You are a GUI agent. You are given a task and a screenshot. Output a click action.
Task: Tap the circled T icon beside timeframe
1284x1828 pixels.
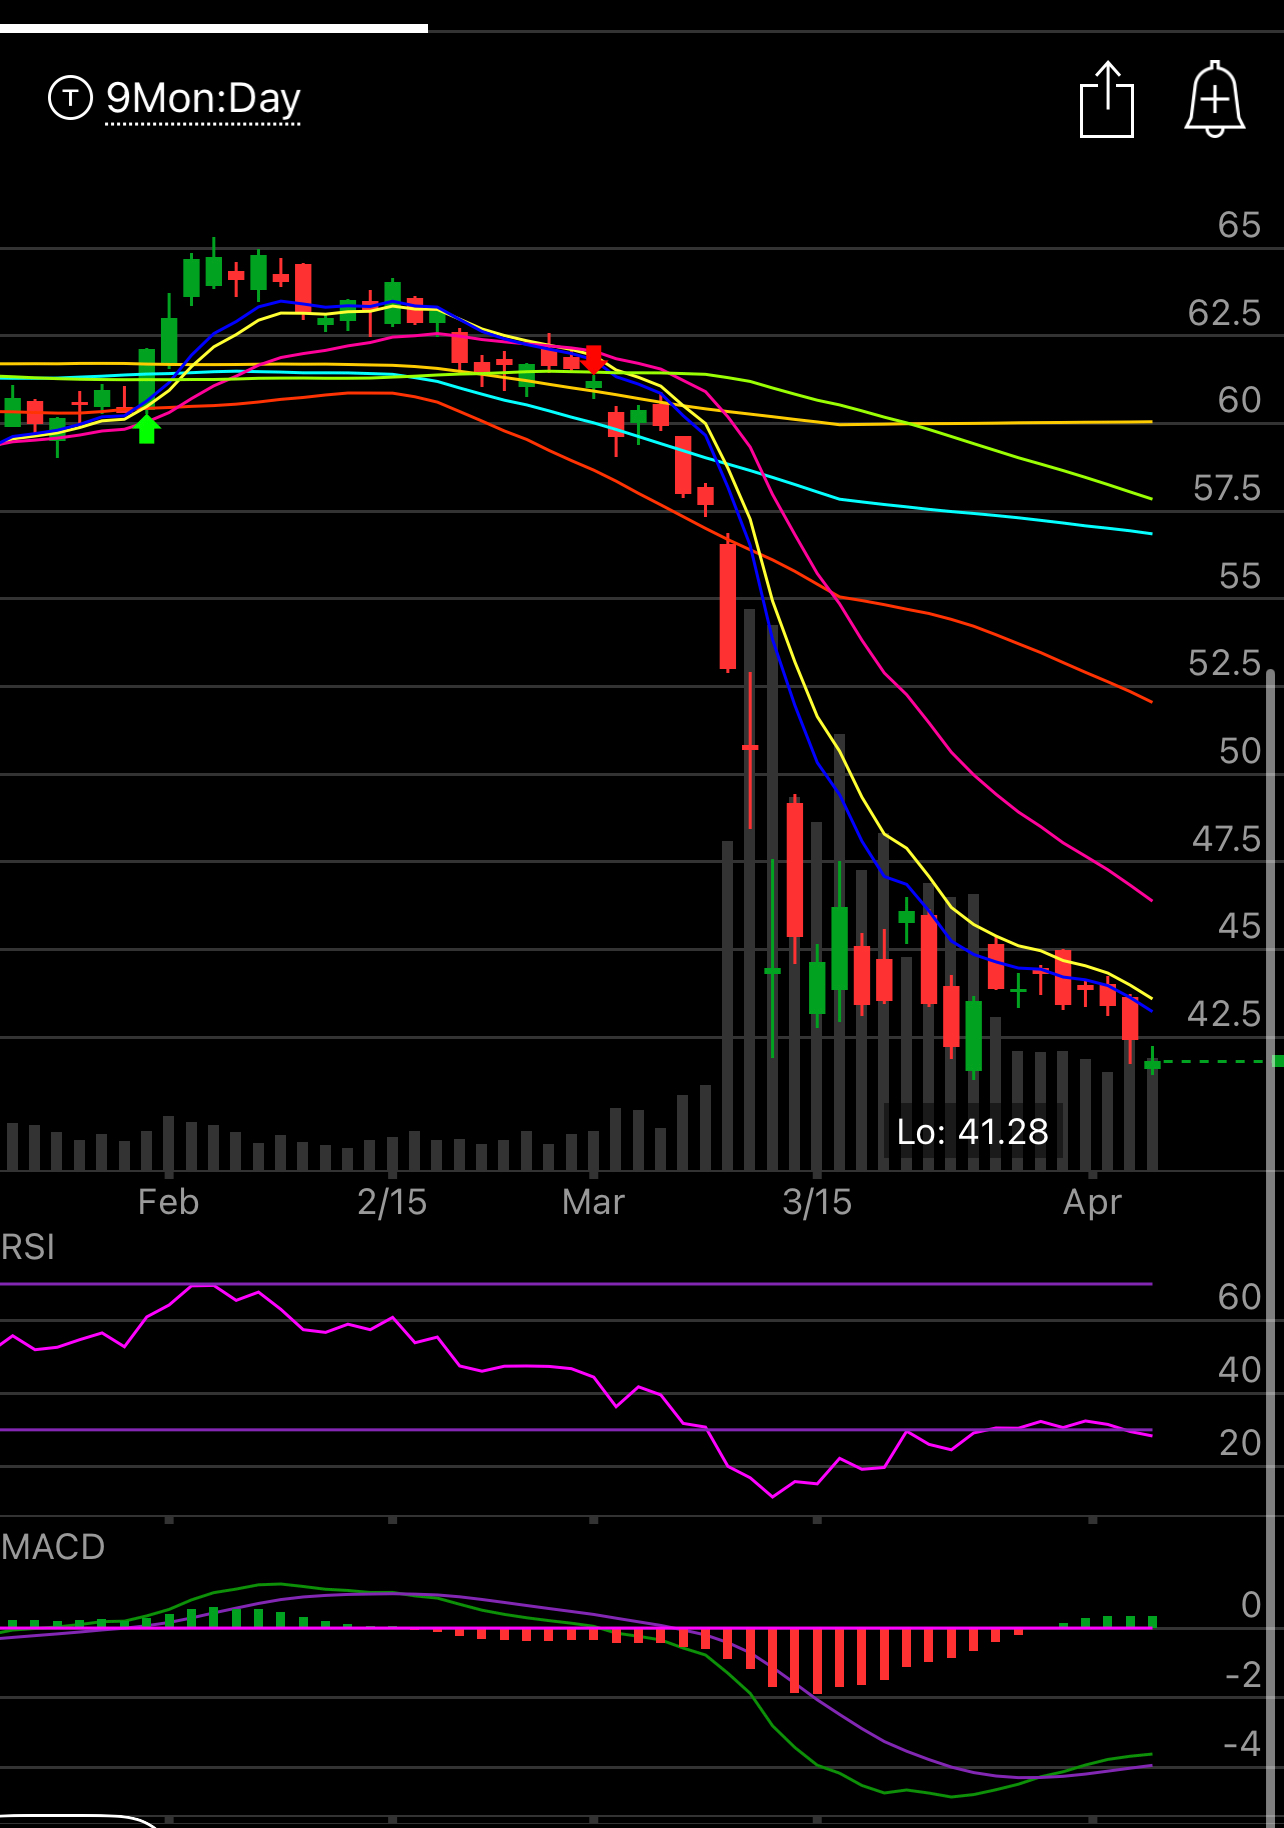coord(70,98)
